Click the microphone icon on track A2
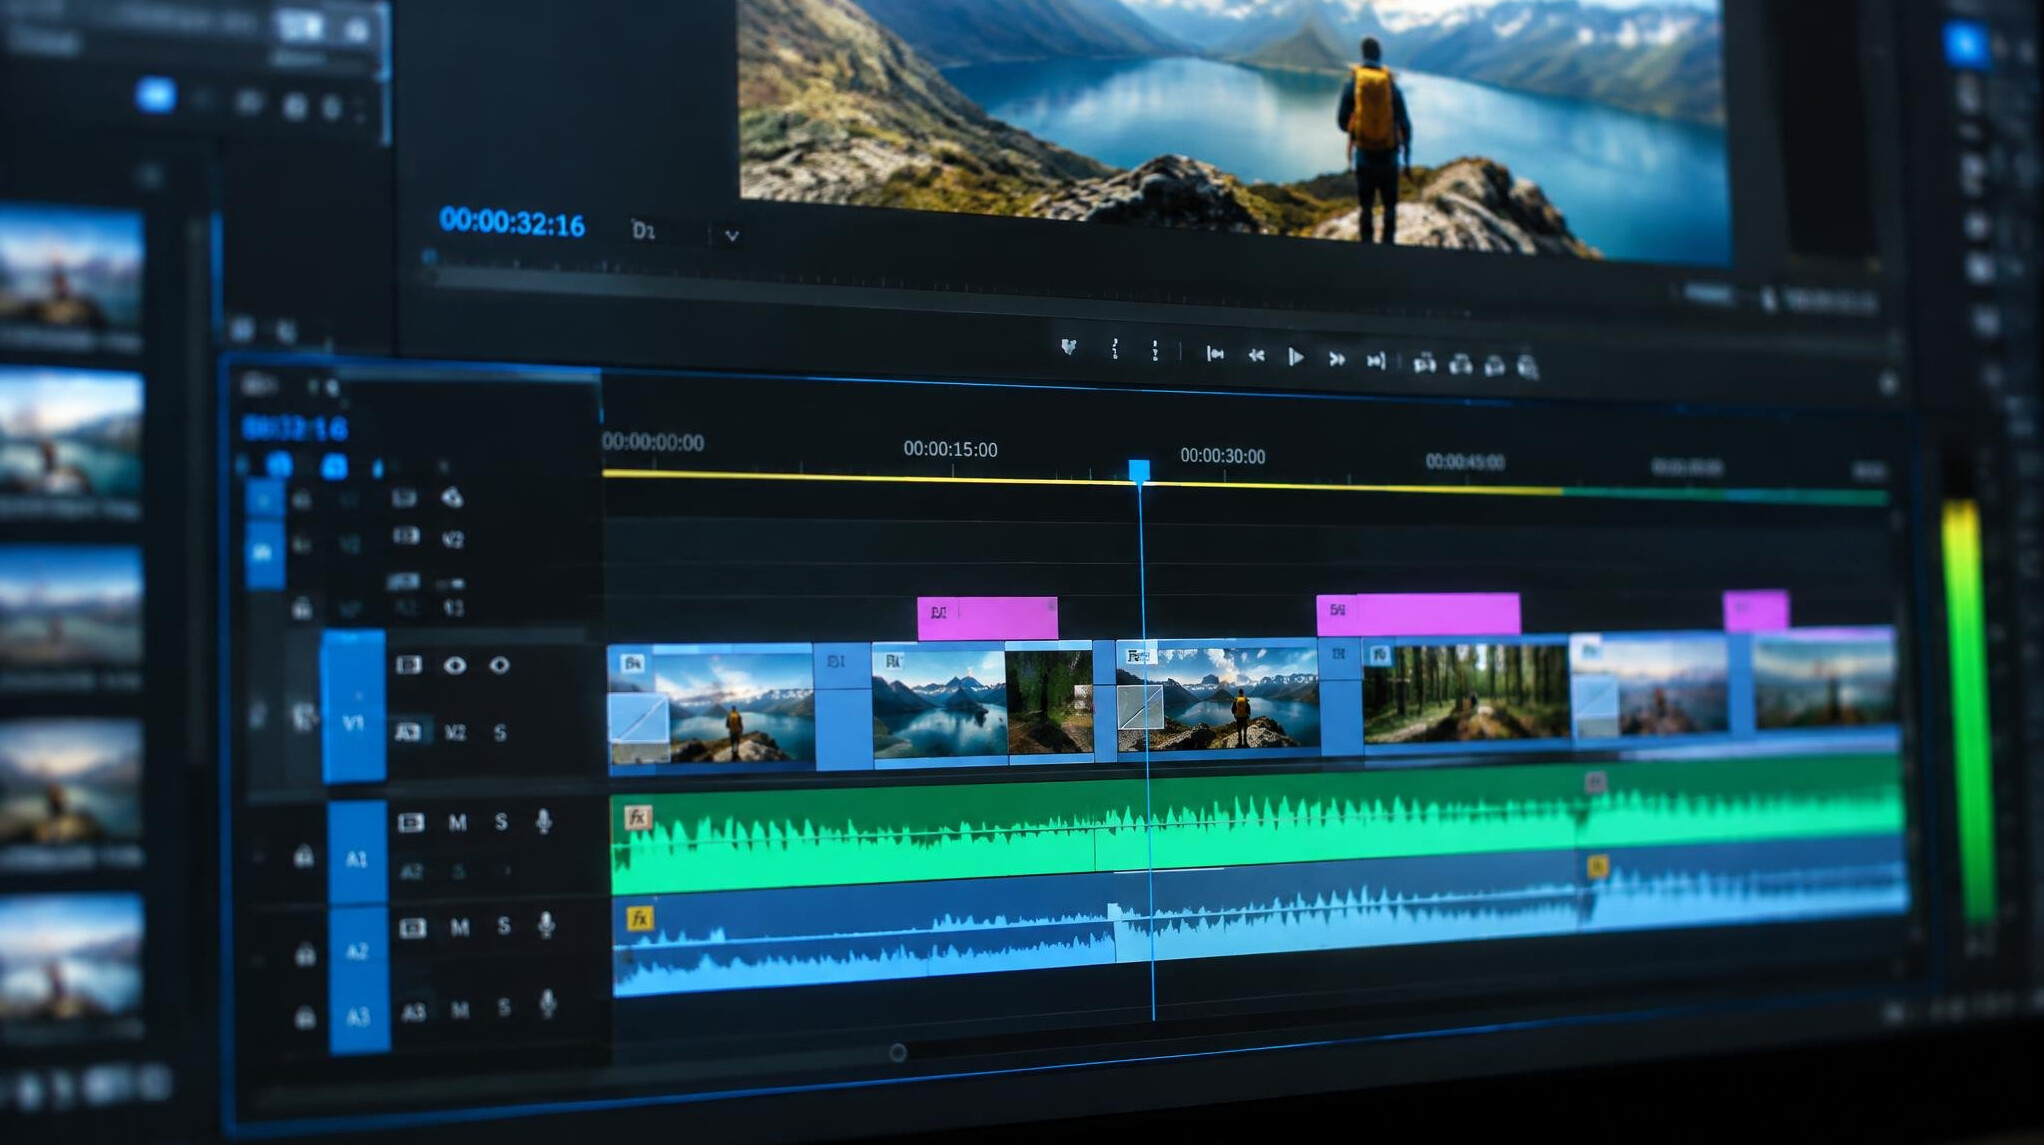The height and width of the screenshot is (1145, 2044). [546, 925]
